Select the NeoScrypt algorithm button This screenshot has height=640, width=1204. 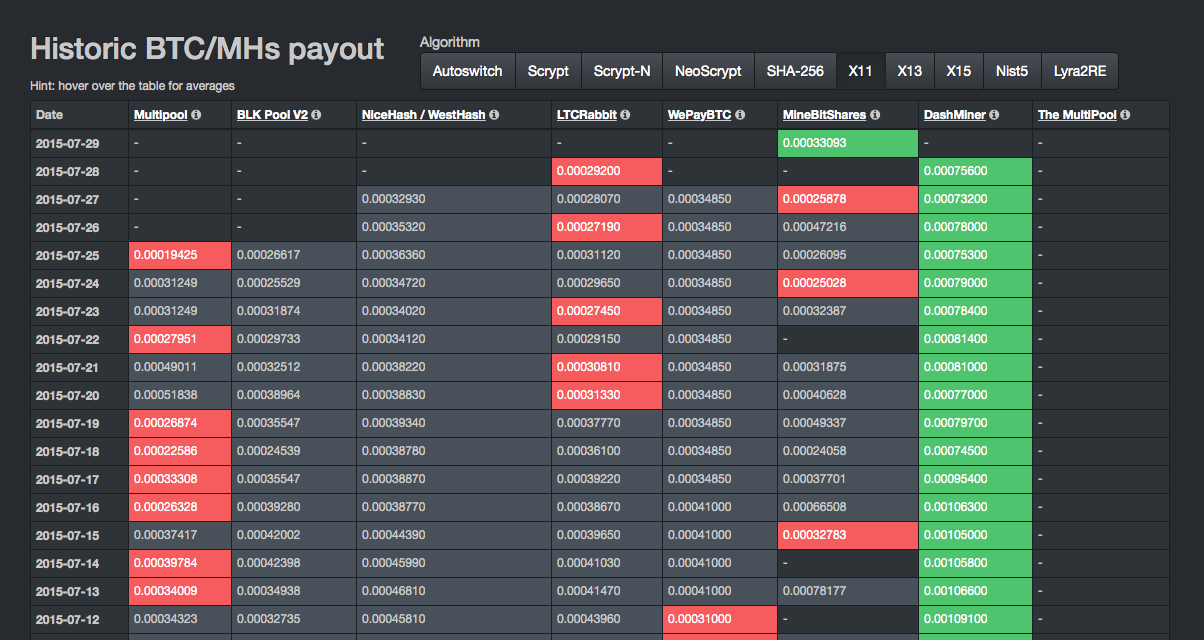(x=708, y=71)
